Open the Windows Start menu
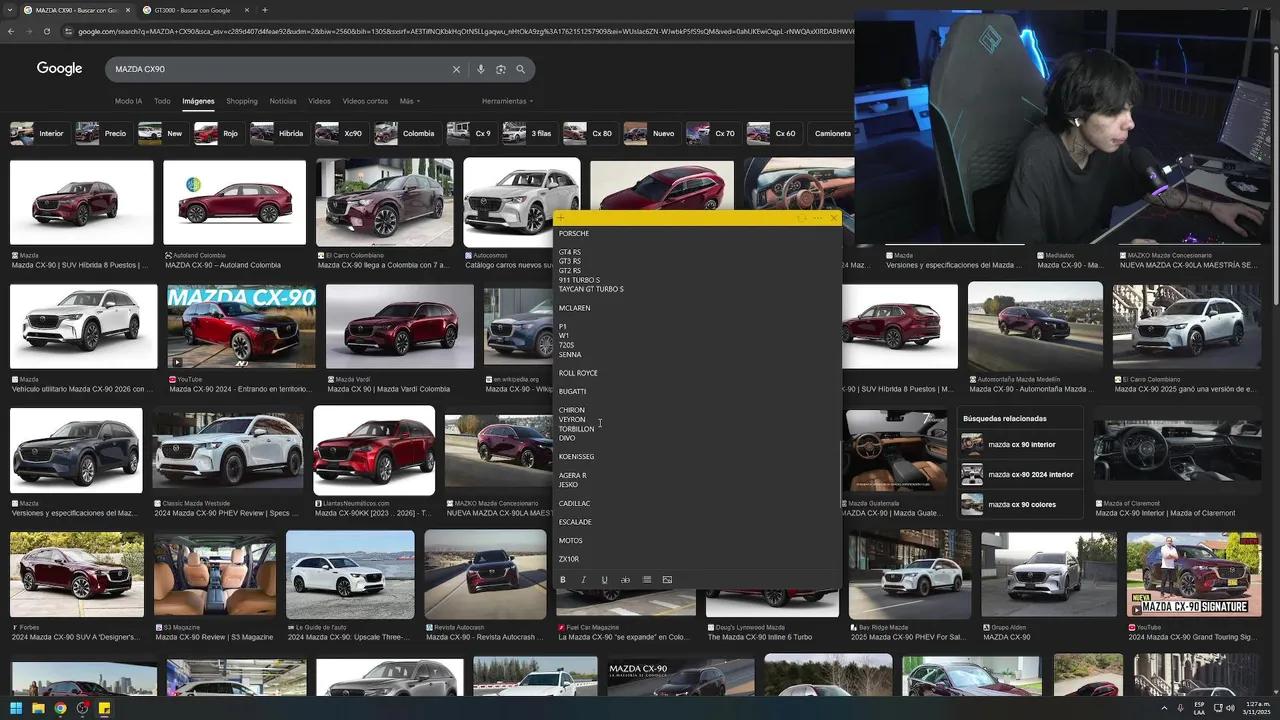Screen dimensions: 1280x720 point(16,708)
